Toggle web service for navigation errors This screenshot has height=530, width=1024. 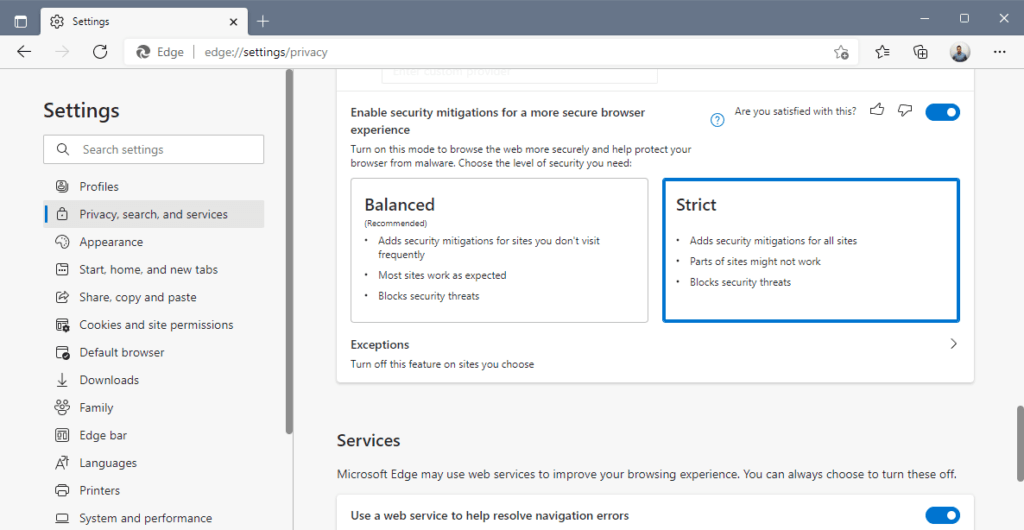click(x=942, y=516)
